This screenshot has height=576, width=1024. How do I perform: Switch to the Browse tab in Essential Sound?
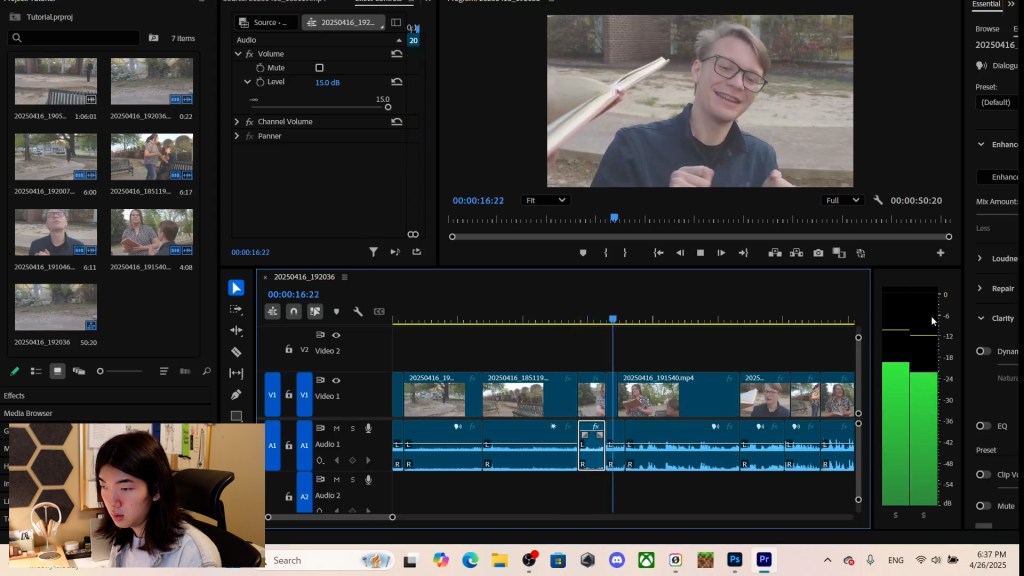[987, 29]
